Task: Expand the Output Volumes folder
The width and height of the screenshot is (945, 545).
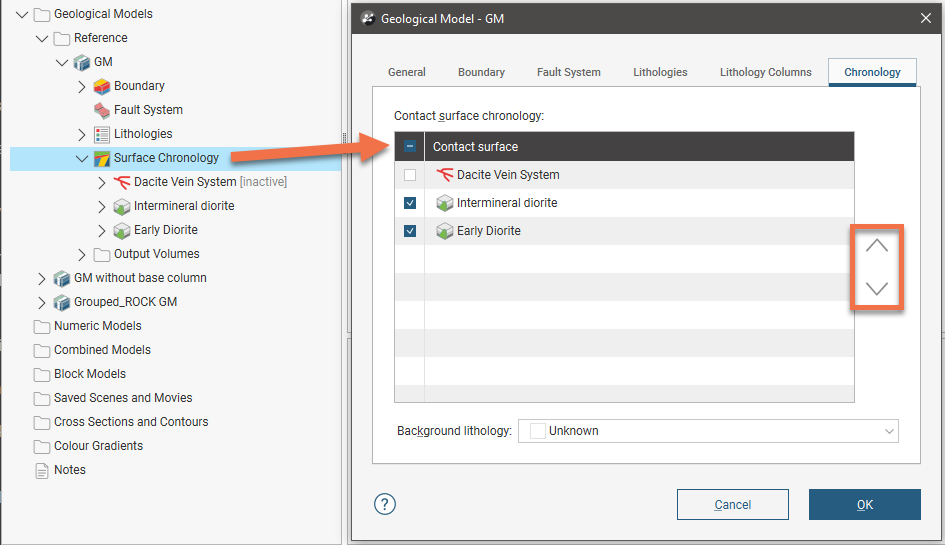Action: [82, 254]
